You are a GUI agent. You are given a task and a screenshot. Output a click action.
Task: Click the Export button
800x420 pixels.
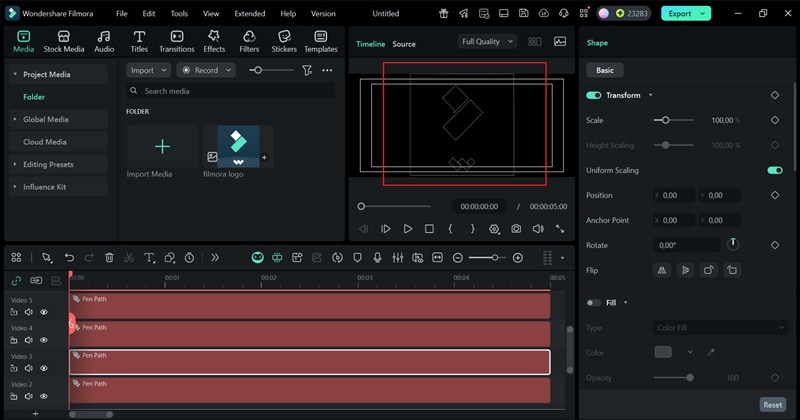(680, 13)
